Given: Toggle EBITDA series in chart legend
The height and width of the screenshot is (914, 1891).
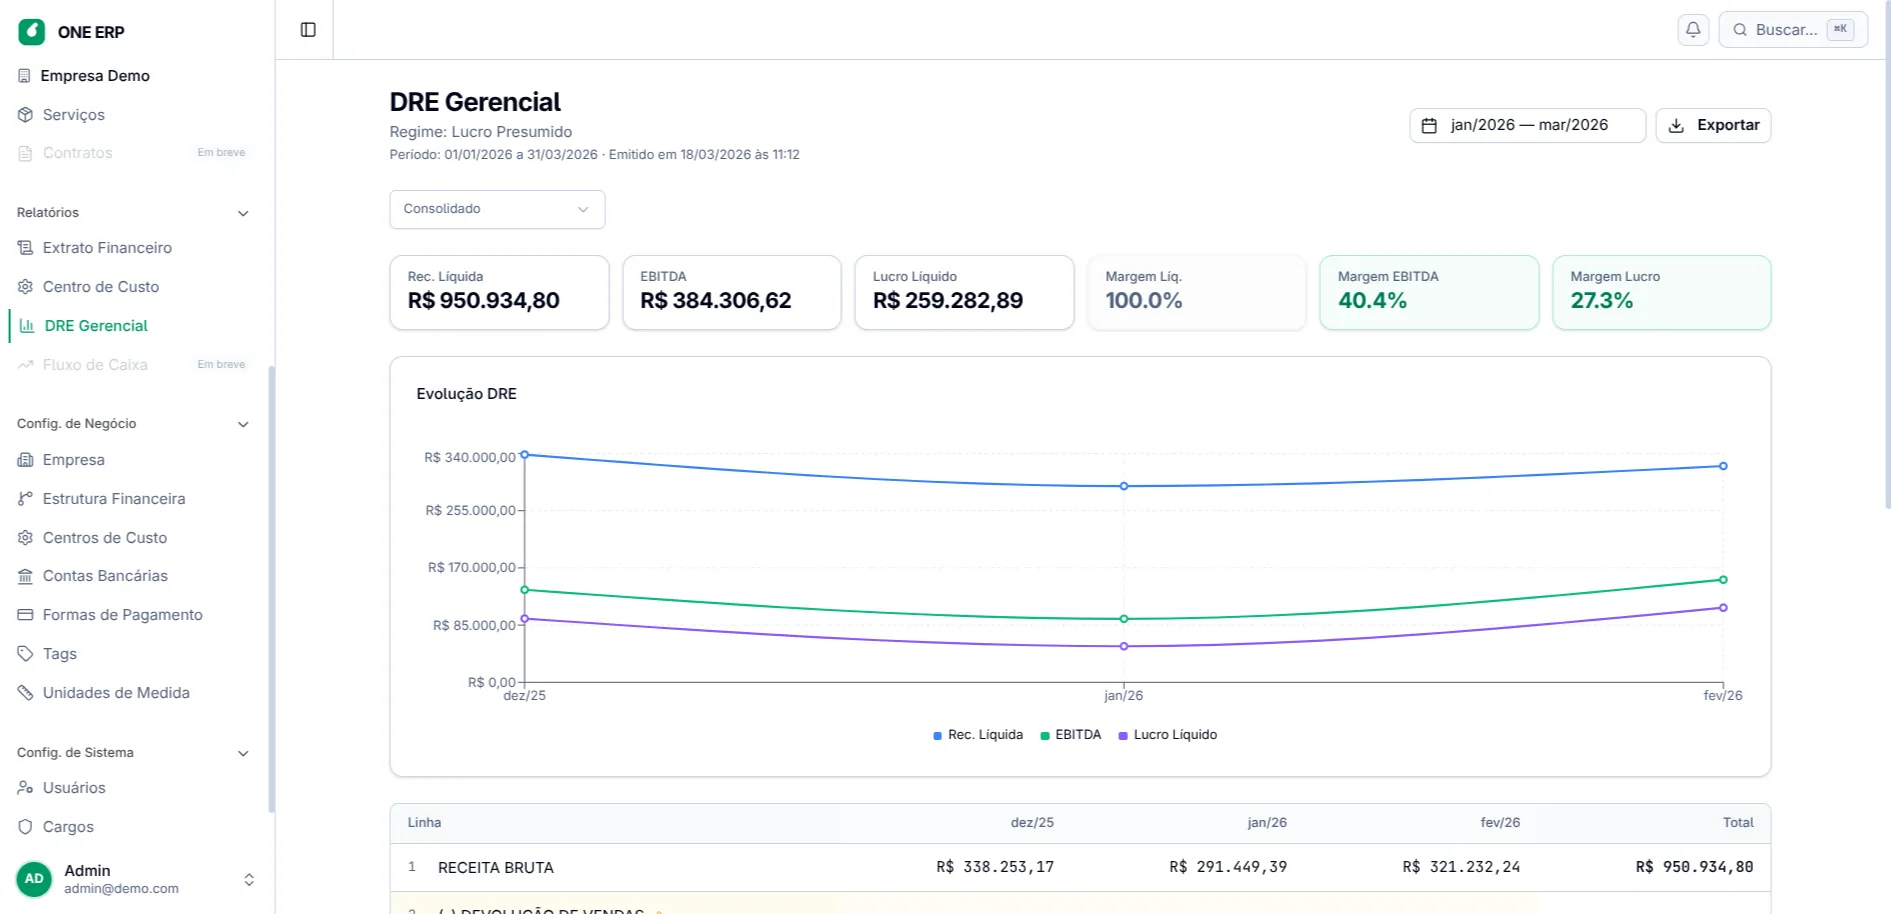Looking at the screenshot, I should [x=1070, y=735].
